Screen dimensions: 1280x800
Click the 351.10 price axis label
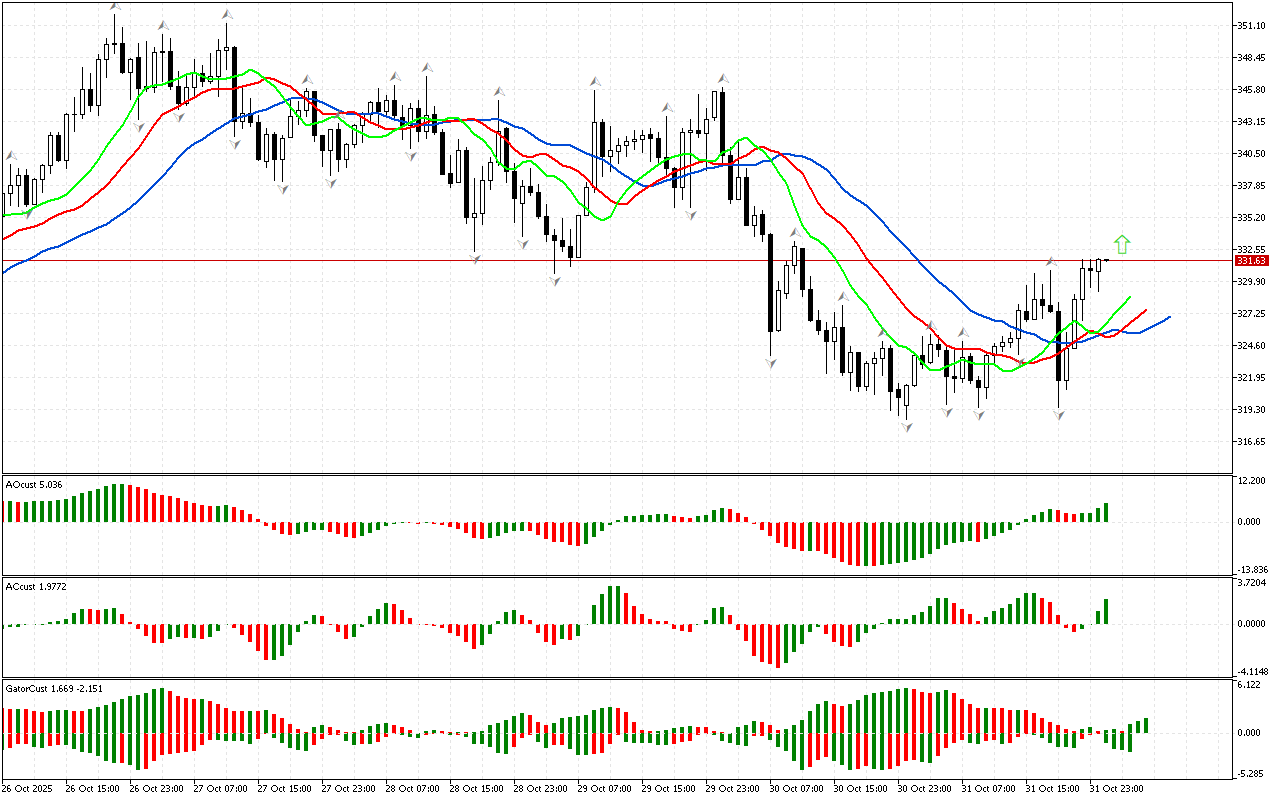click(1250, 26)
